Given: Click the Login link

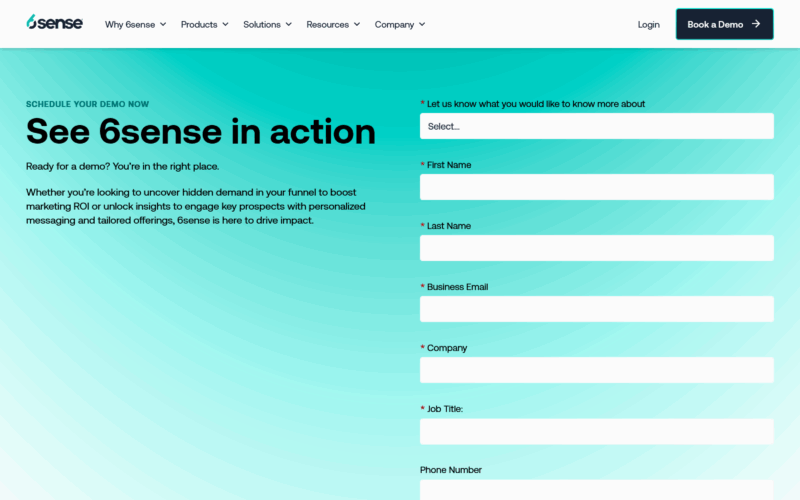Looking at the screenshot, I should 648,24.
